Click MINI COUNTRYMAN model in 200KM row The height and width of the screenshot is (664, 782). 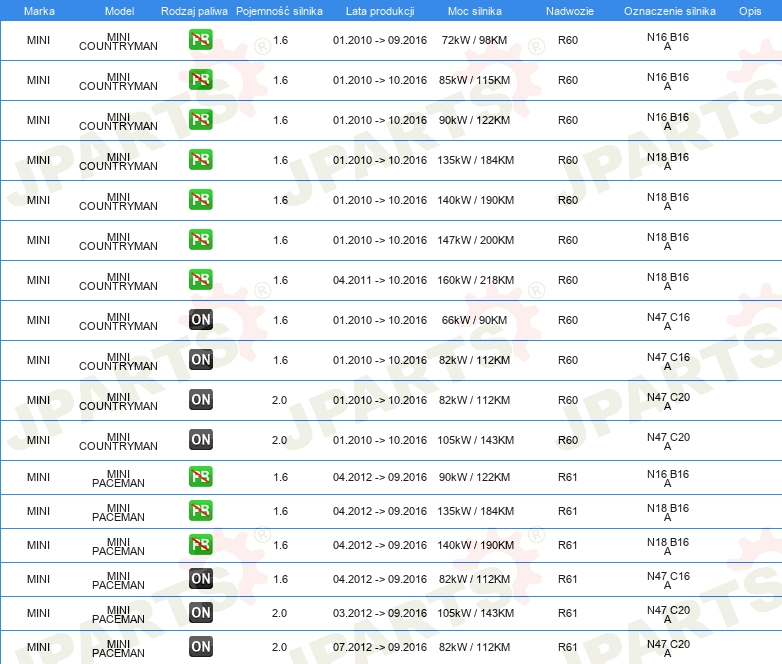click(x=118, y=241)
